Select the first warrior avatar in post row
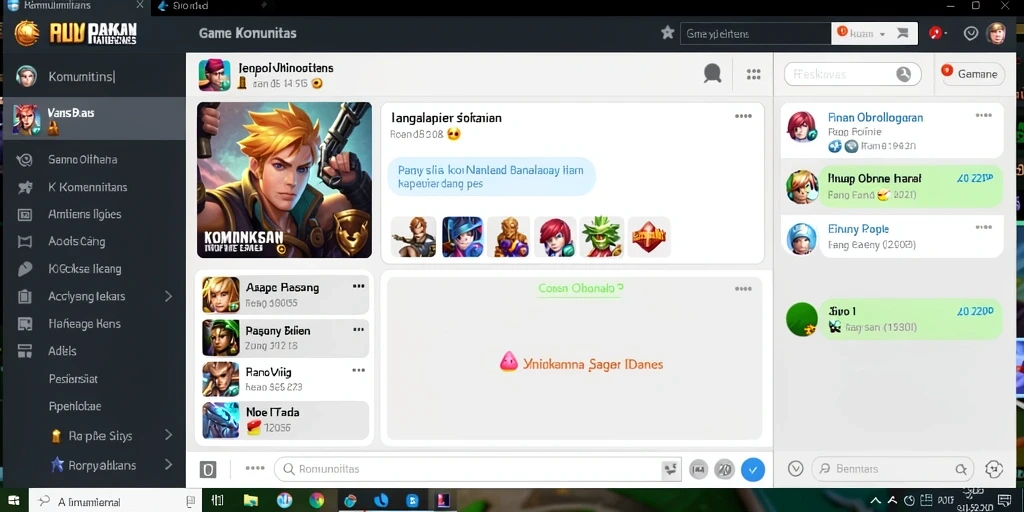 pyautogui.click(x=413, y=236)
